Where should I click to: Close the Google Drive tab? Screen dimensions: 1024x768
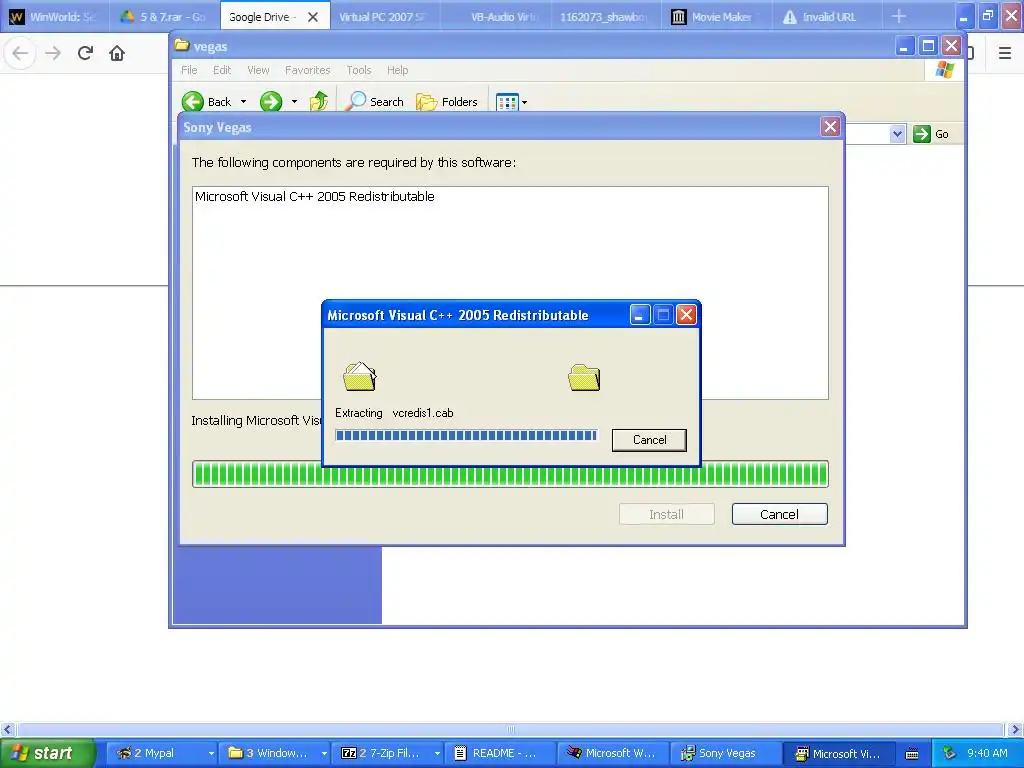tap(313, 17)
